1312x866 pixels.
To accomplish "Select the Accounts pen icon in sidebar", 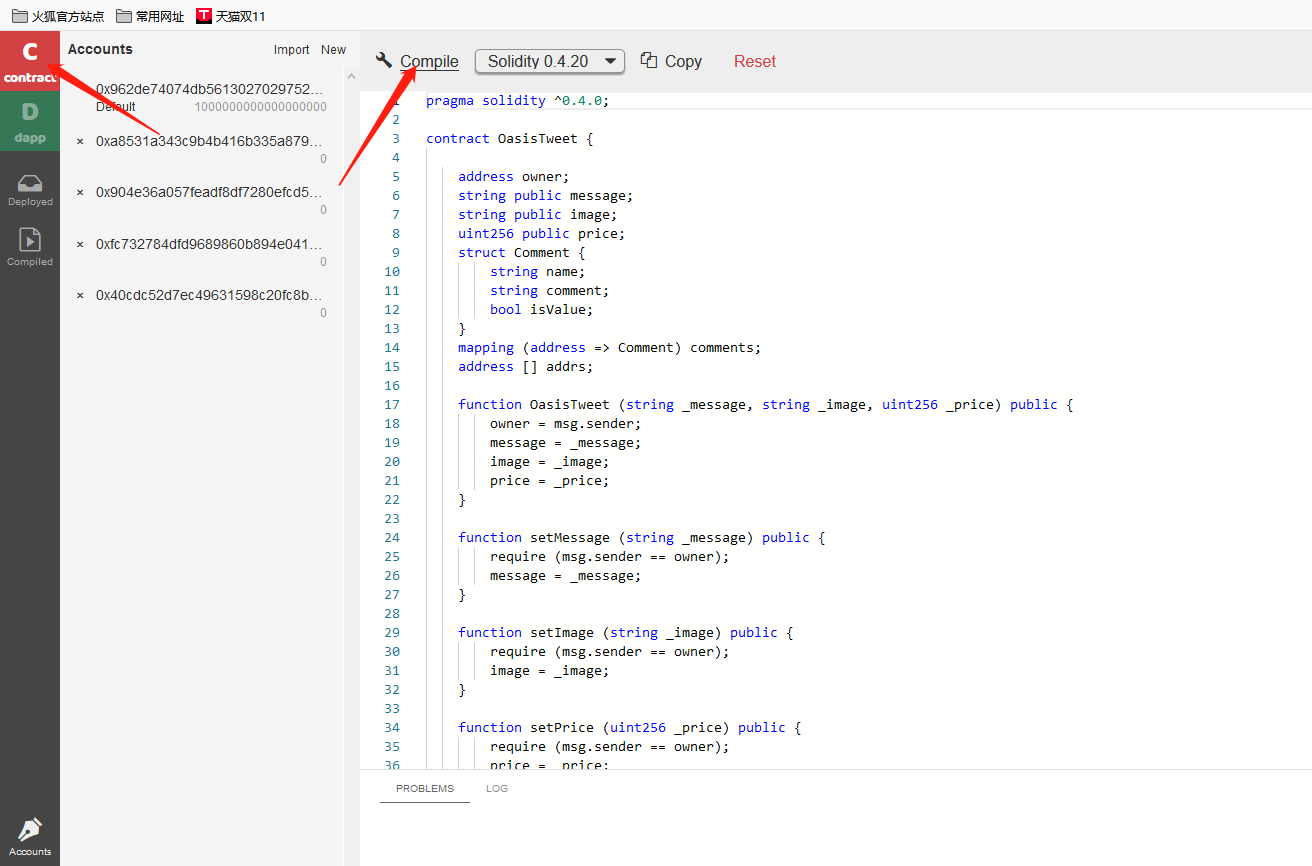I will coord(30,837).
